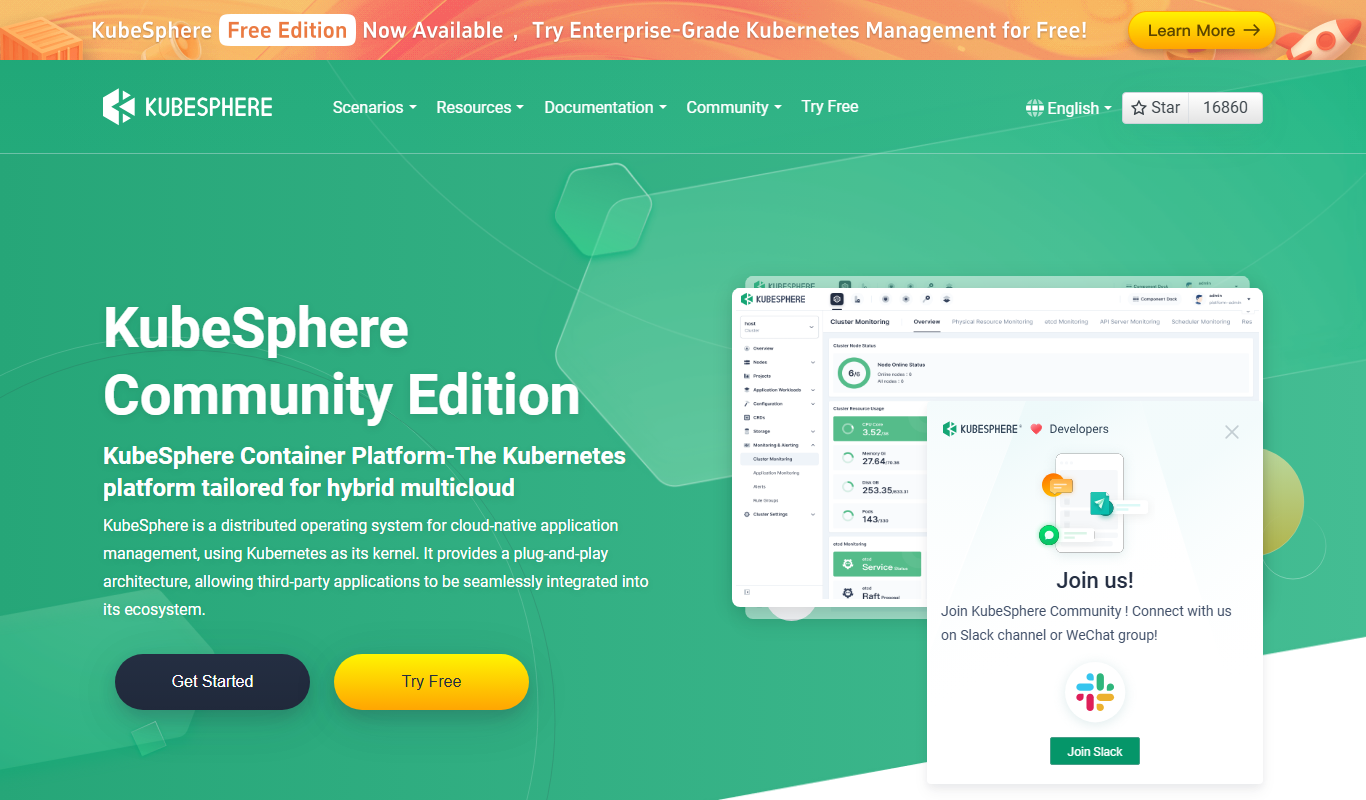1366x800 pixels.
Task: Click Projects icon in dashboard sidebar
Action: pyautogui.click(x=747, y=376)
